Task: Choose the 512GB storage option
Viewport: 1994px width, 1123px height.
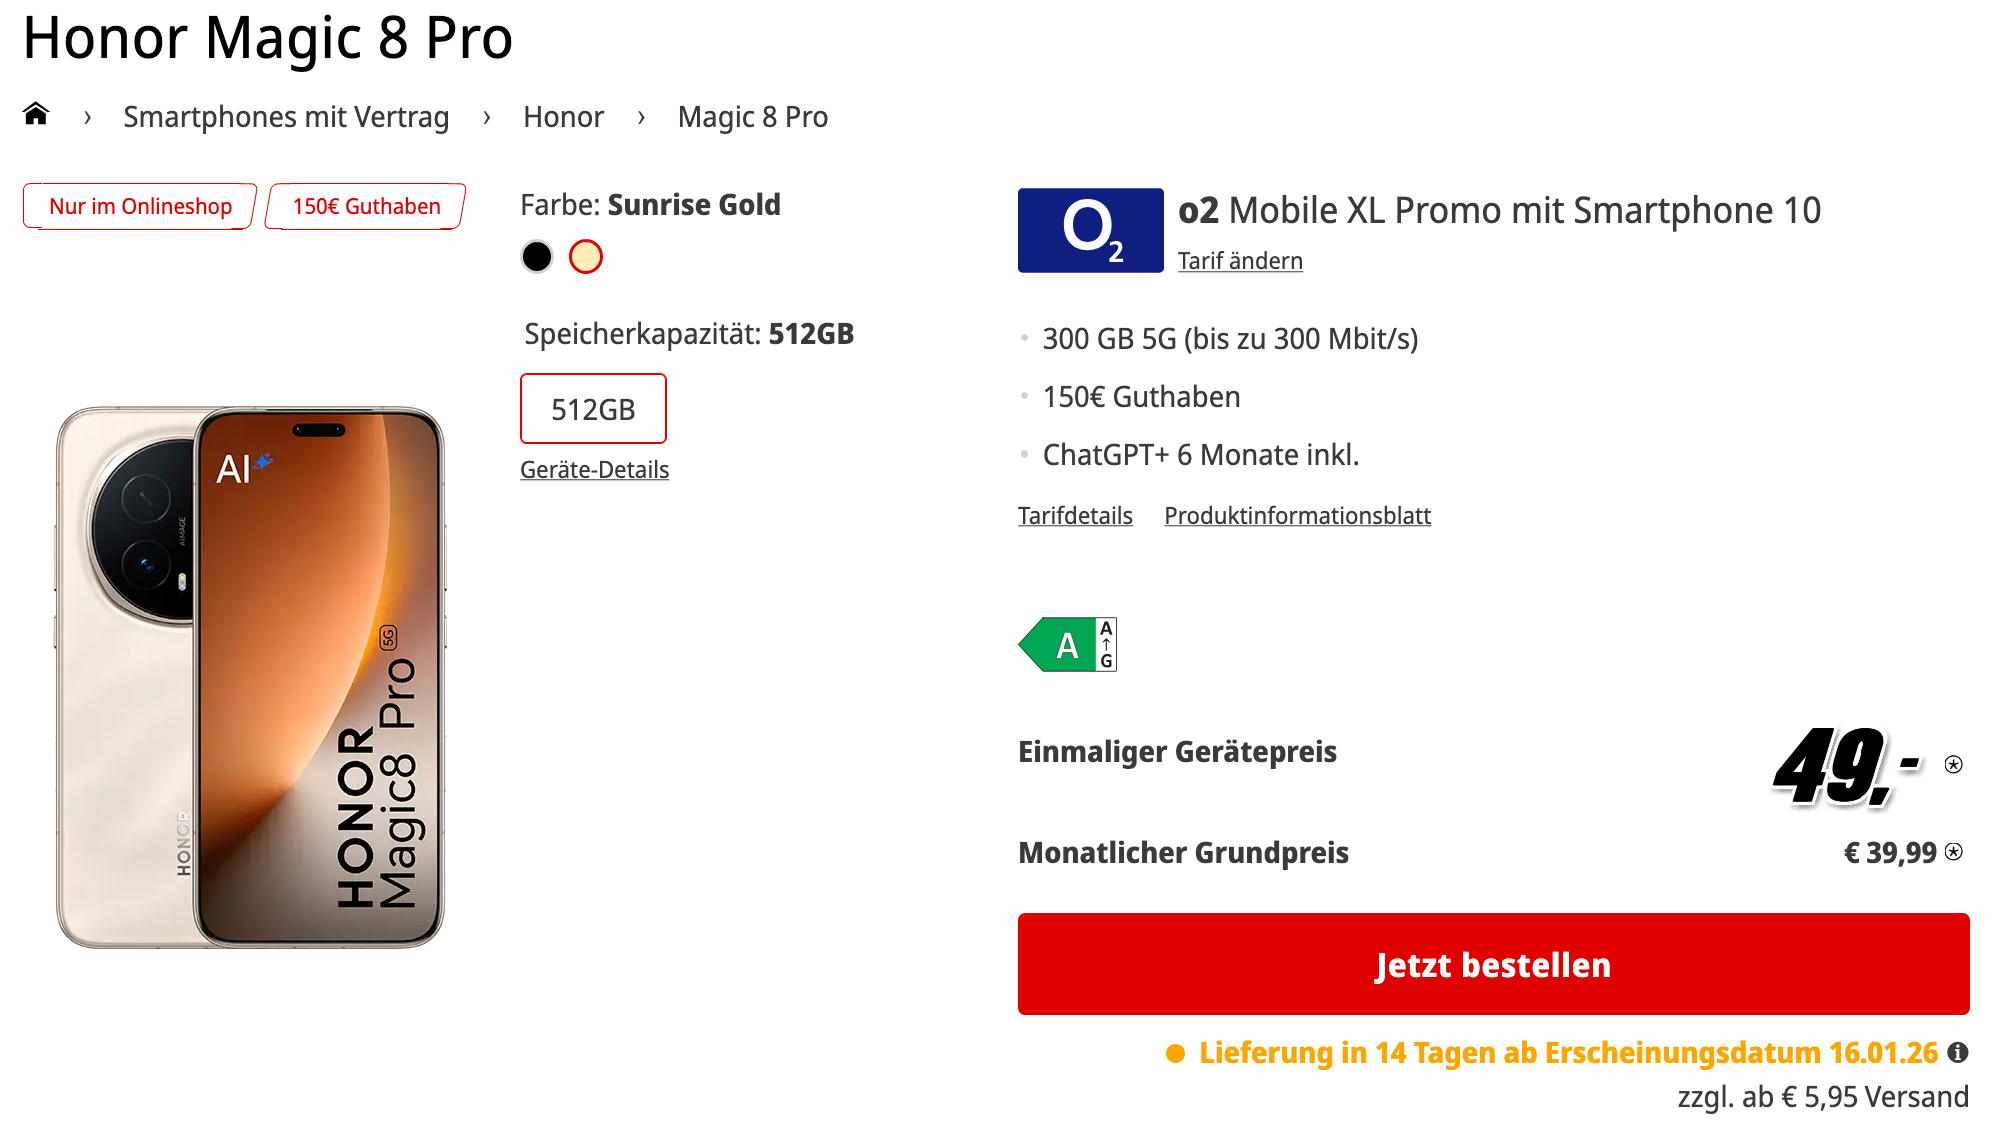Action: [x=593, y=409]
